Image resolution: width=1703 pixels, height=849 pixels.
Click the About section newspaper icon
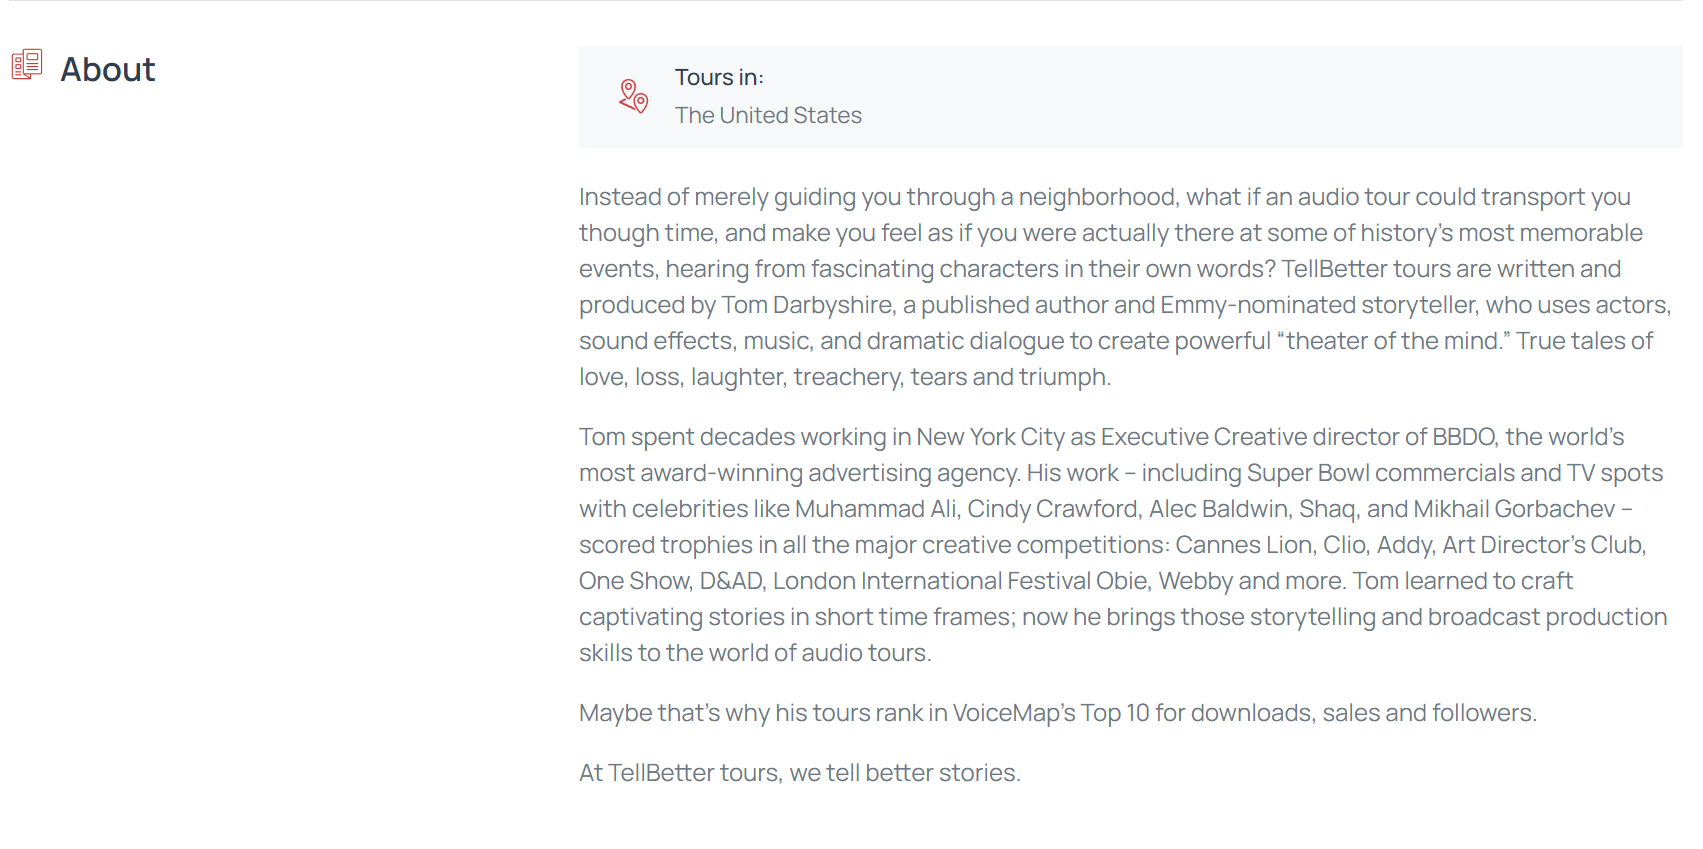click(27, 65)
